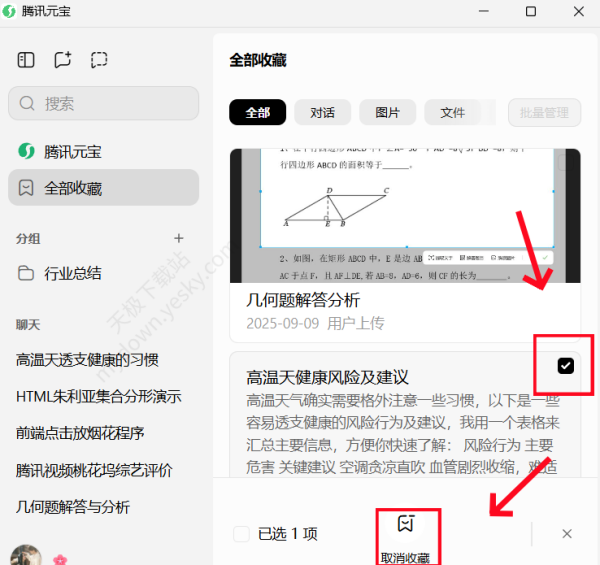Toggle the sidebar collapse icon

coord(26,60)
